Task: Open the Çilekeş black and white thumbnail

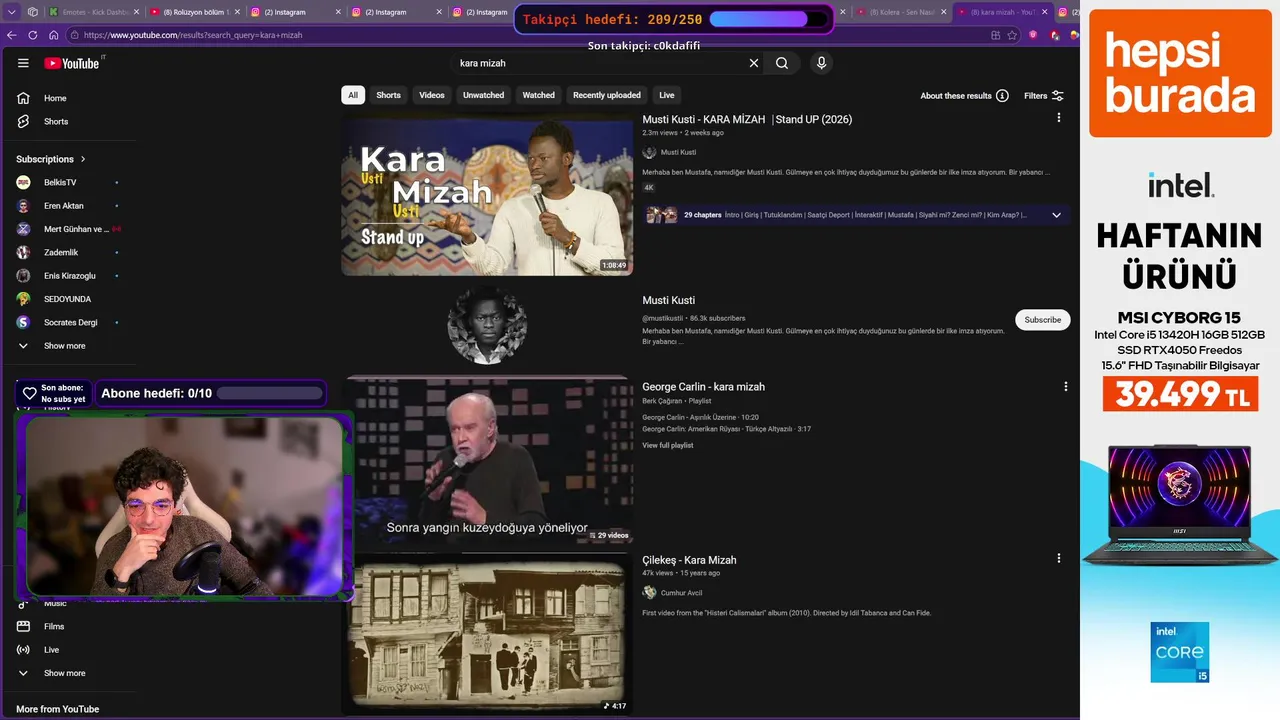Action: point(487,635)
